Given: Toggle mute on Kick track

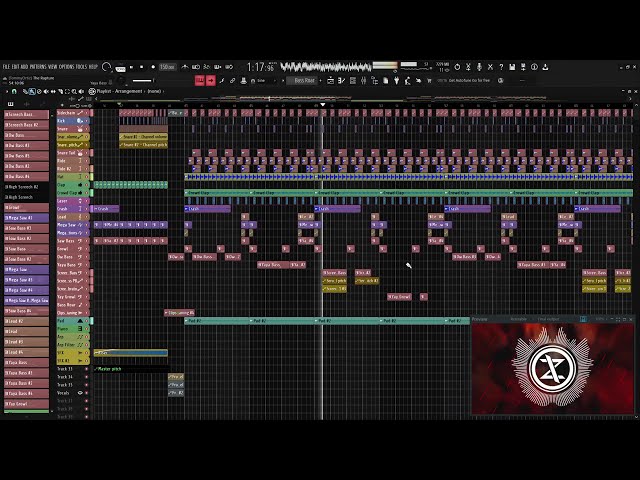Looking at the screenshot, I should pyautogui.click(x=87, y=121).
